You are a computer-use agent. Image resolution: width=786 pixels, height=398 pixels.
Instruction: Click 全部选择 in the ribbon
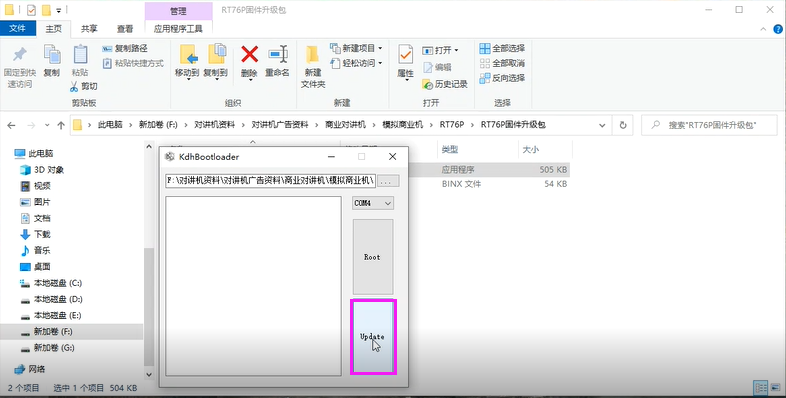coord(502,48)
